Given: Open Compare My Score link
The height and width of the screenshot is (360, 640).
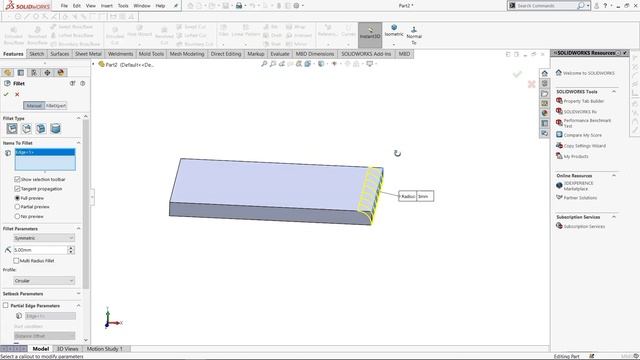Looking at the screenshot, I should (582, 135).
